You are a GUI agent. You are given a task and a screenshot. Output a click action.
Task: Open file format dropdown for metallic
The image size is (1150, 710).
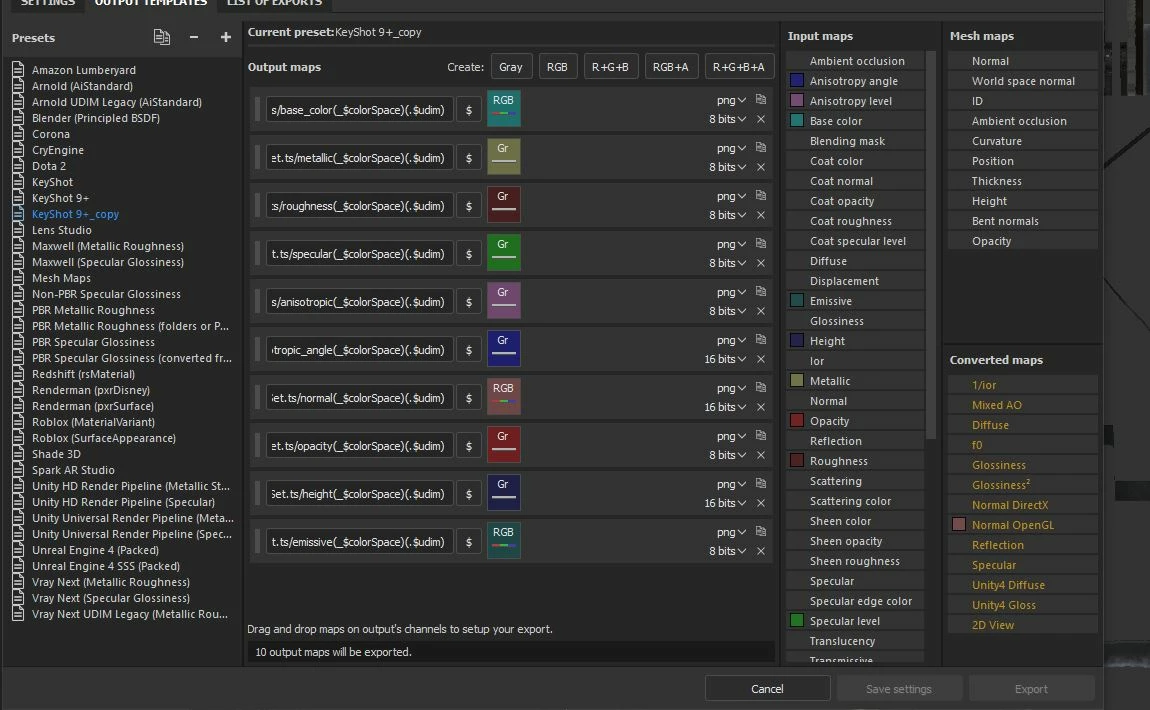point(731,148)
